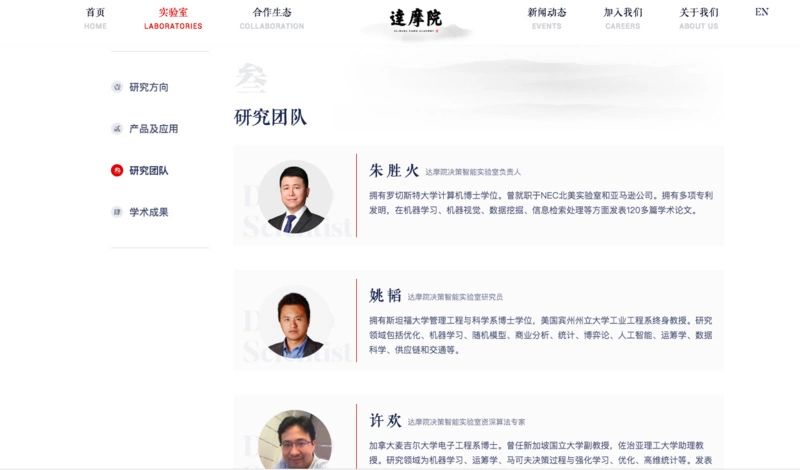800x470 pixels.
Task: Switch language to EN
Action: click(x=762, y=12)
